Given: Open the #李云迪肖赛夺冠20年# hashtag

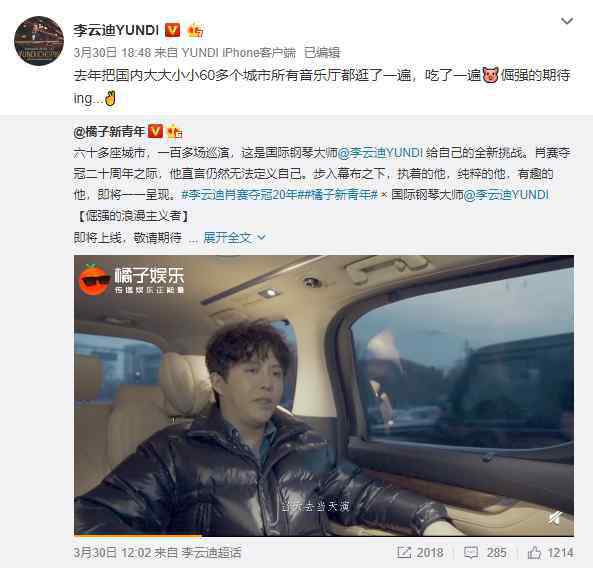Looking at the screenshot, I should click(241, 195).
